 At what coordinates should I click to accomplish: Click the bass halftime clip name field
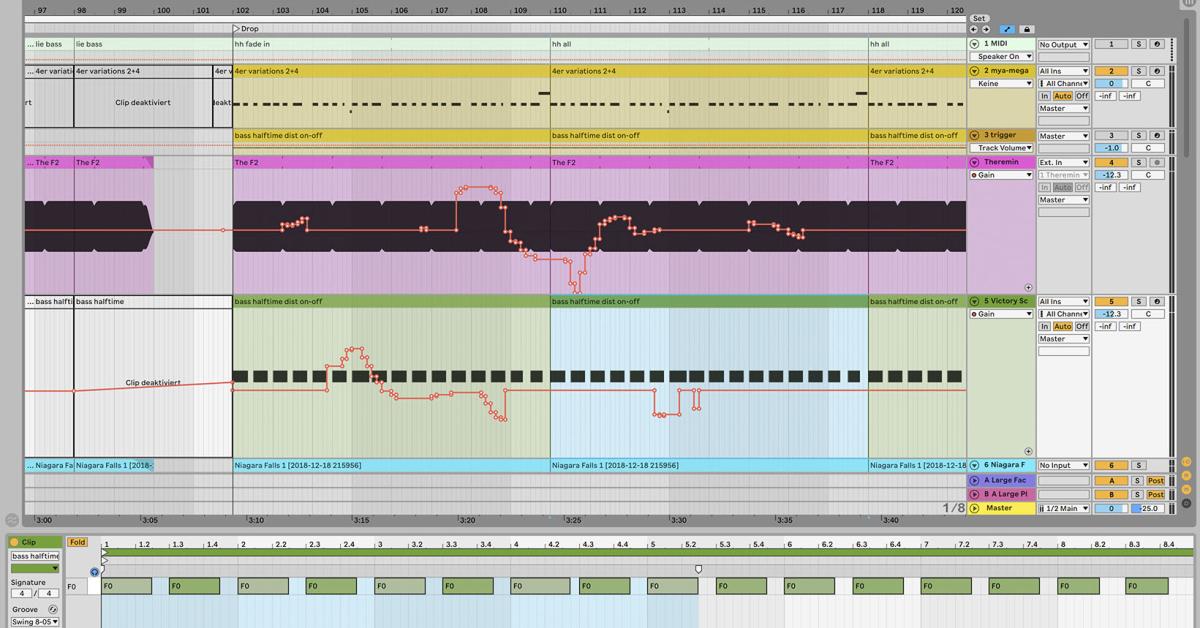tap(36, 556)
